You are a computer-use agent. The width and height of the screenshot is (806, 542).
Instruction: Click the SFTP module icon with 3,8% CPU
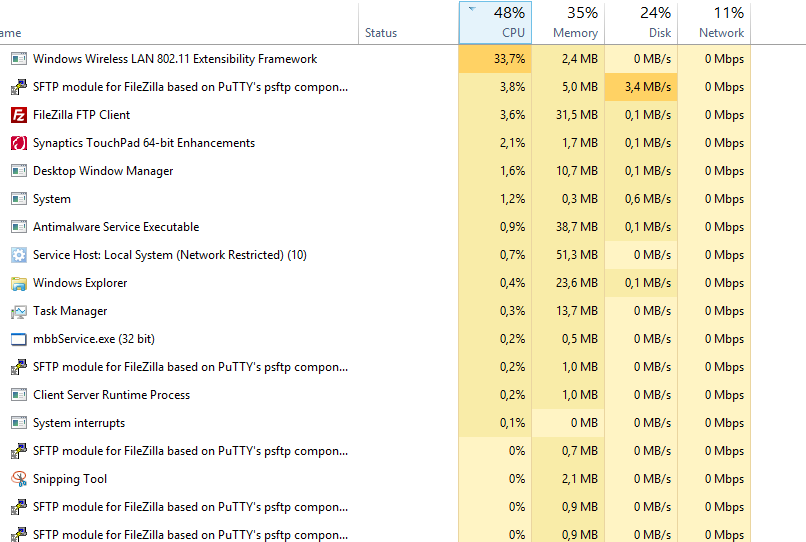[19, 87]
